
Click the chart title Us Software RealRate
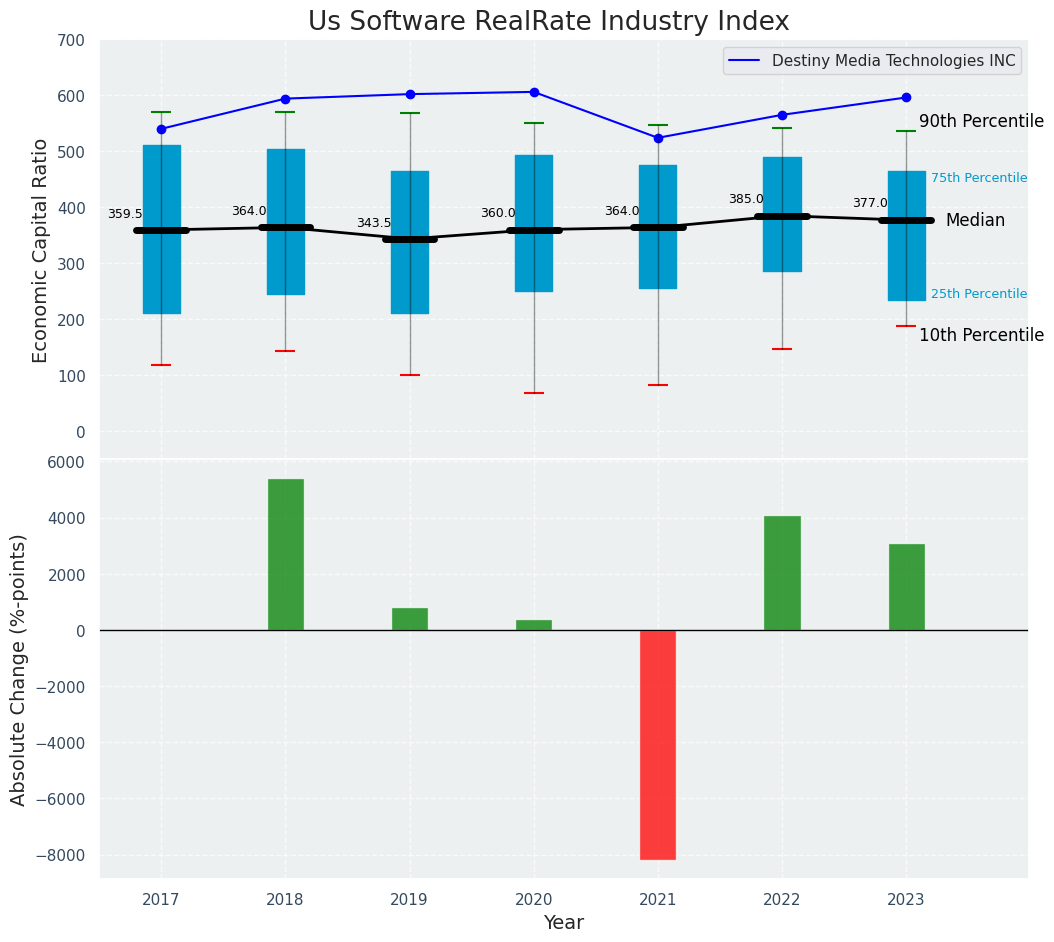click(x=548, y=22)
